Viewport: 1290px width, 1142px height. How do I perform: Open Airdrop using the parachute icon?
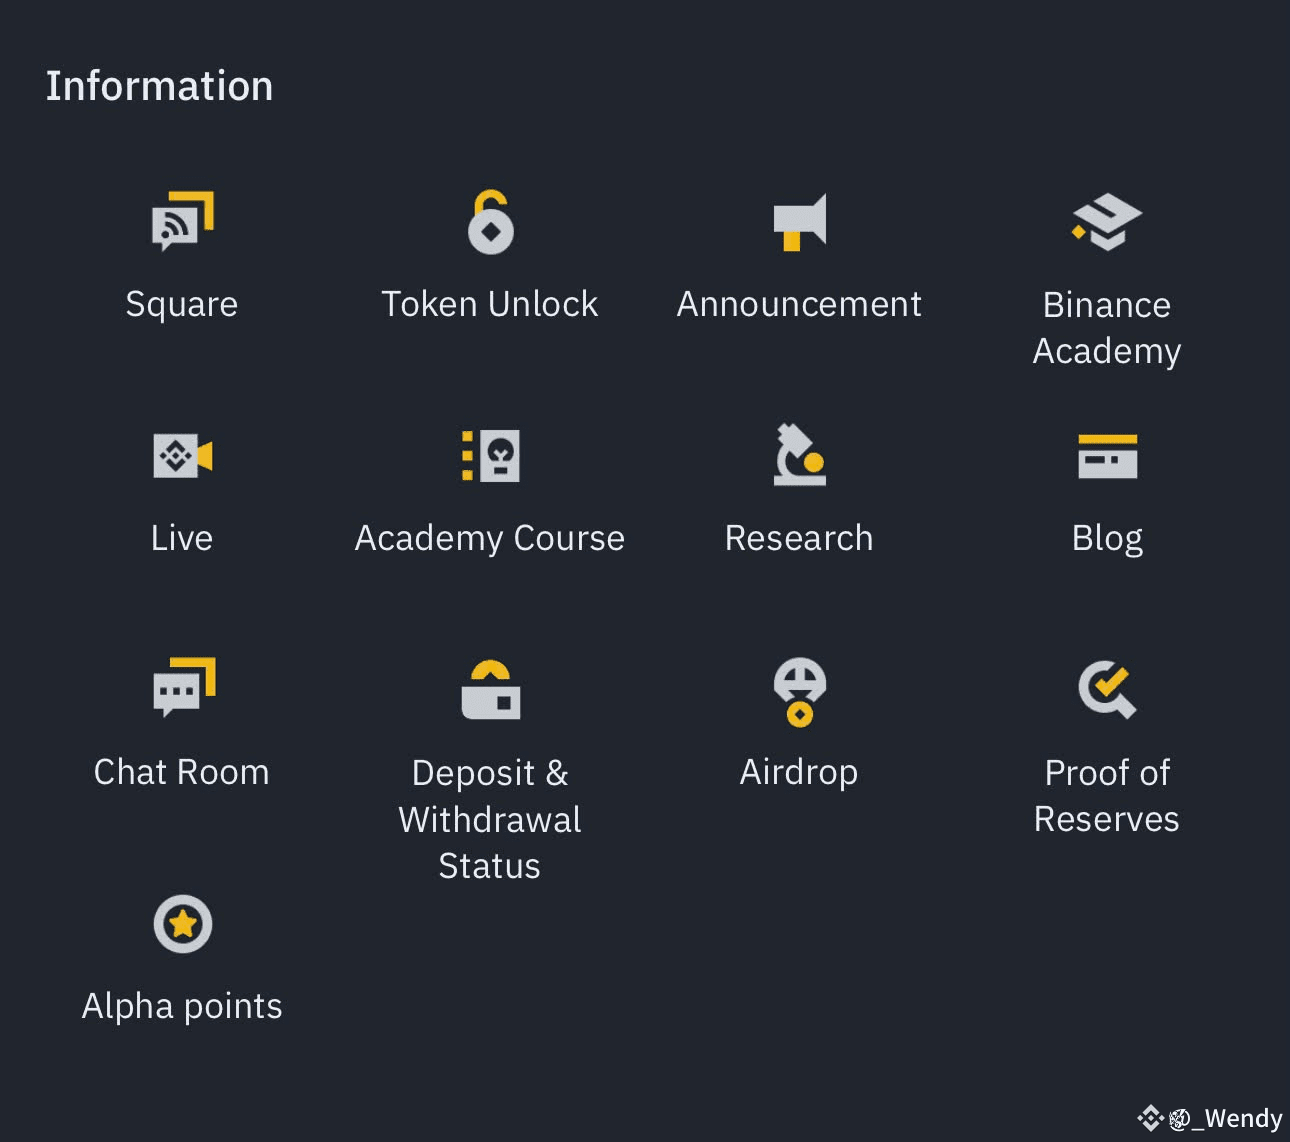point(798,690)
